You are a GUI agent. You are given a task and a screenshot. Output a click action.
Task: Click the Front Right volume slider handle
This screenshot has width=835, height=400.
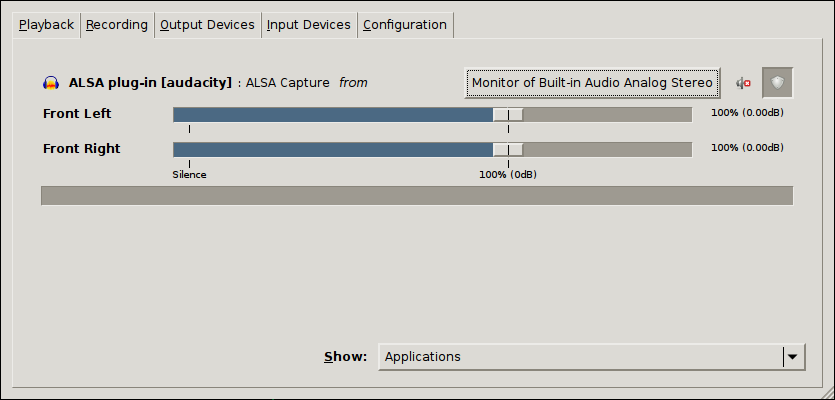[508, 150]
